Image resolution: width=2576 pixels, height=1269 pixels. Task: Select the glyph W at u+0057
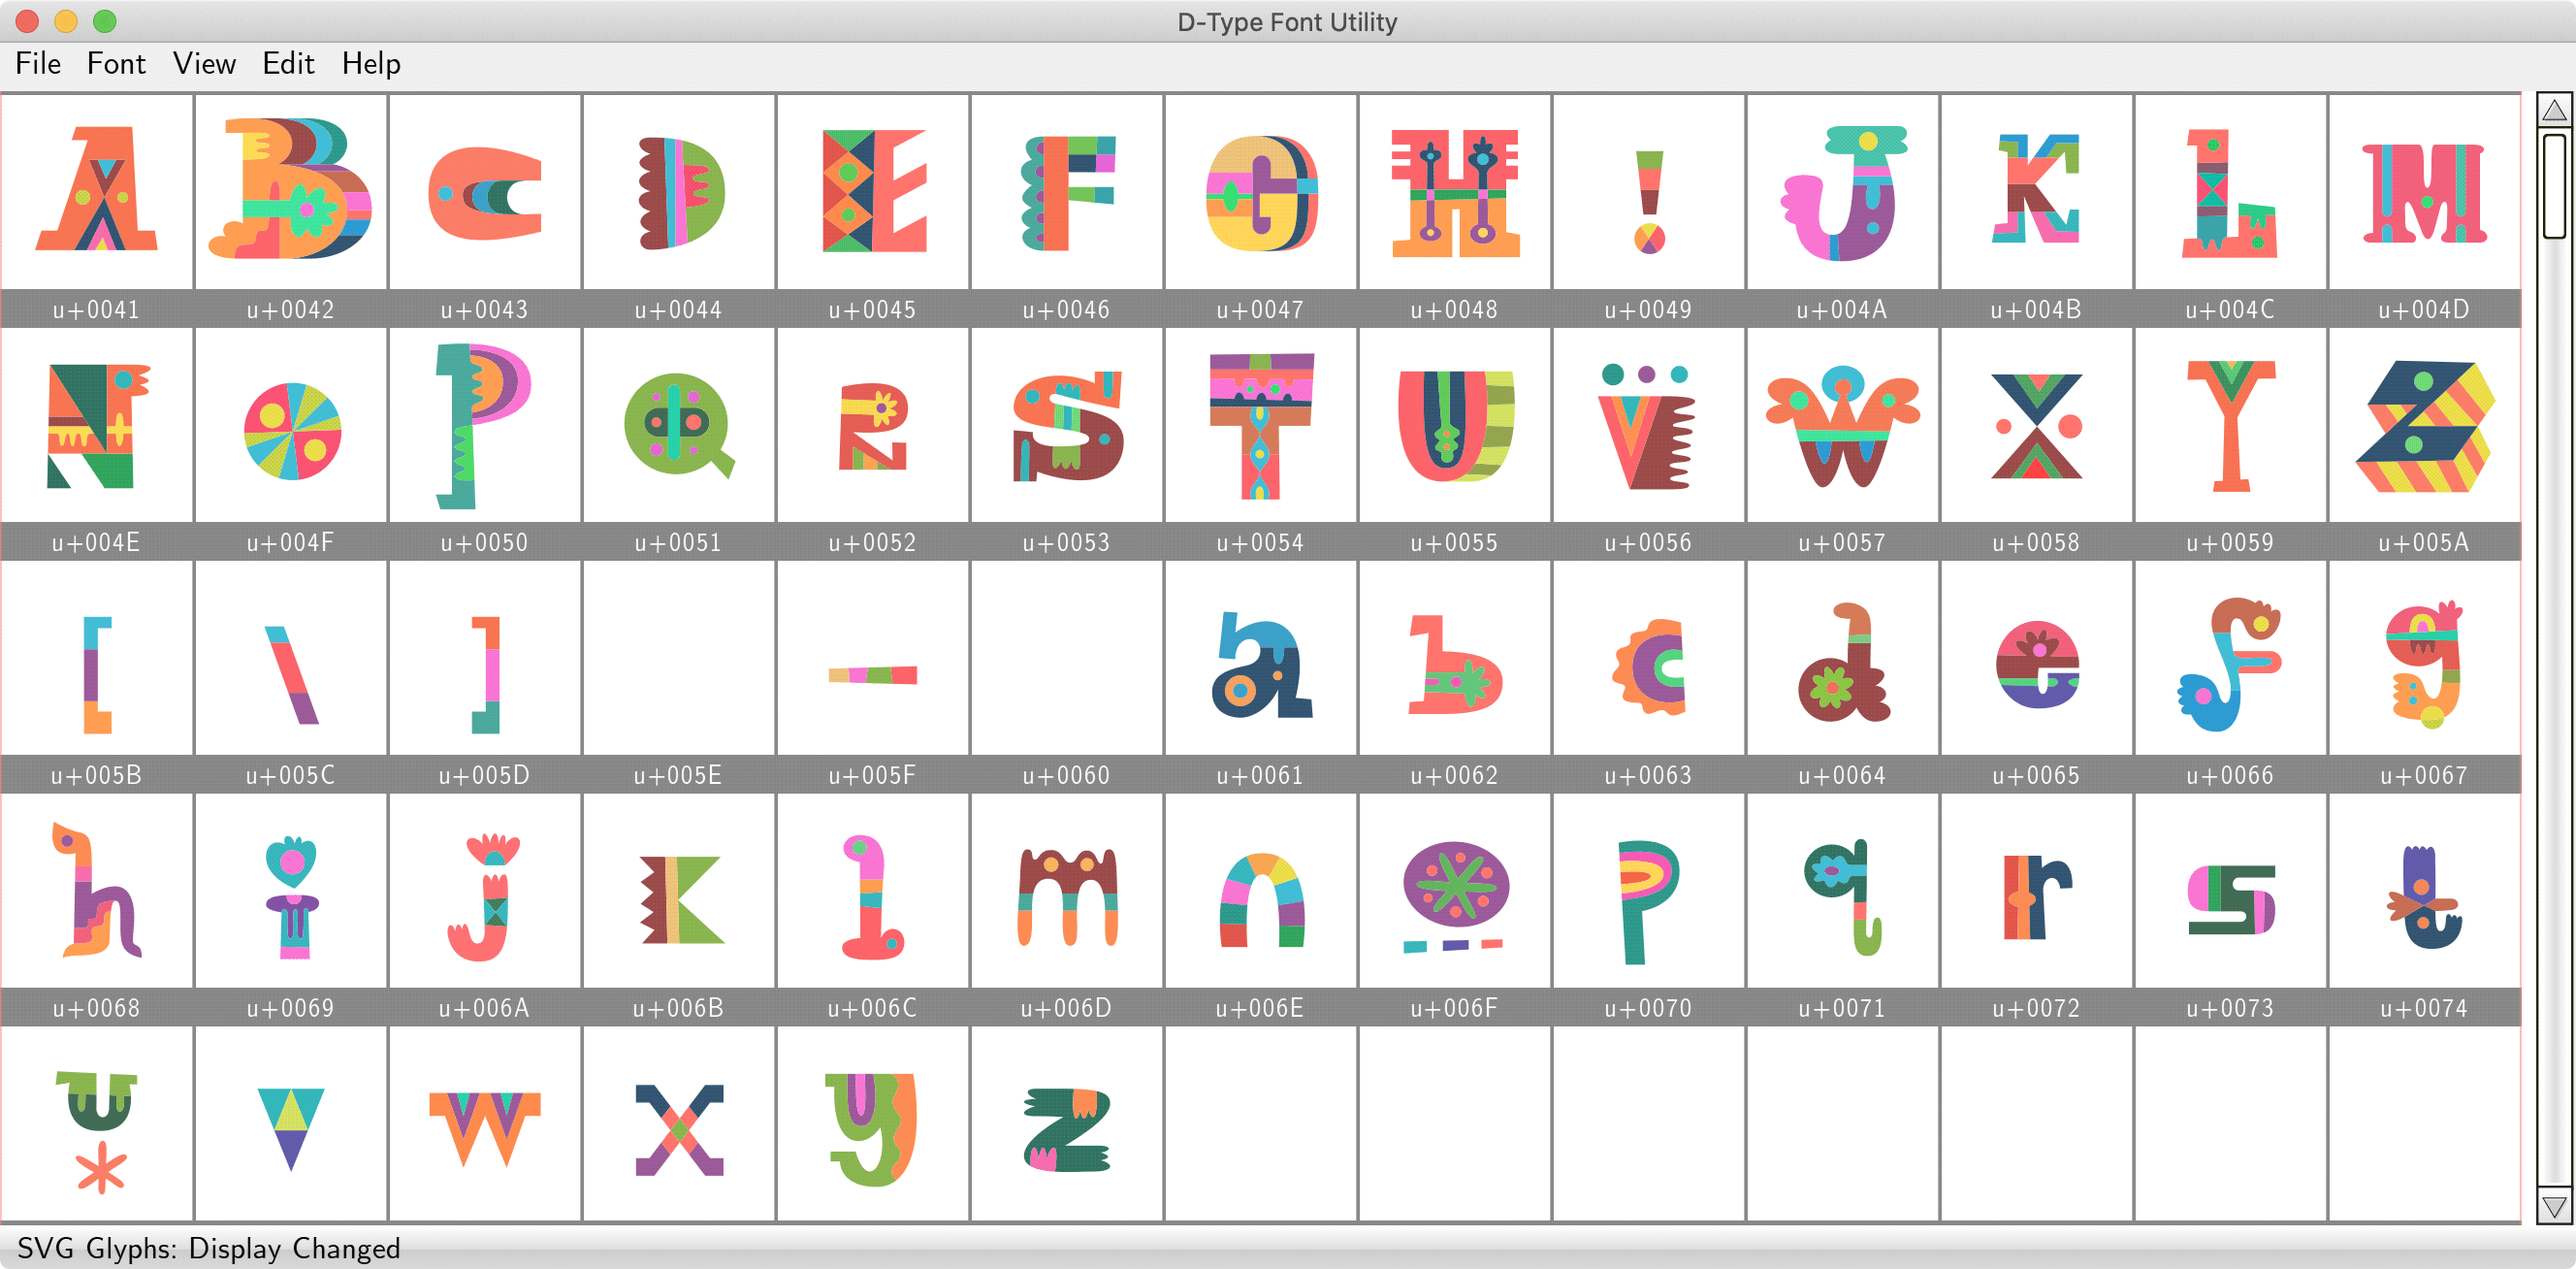click(1843, 426)
